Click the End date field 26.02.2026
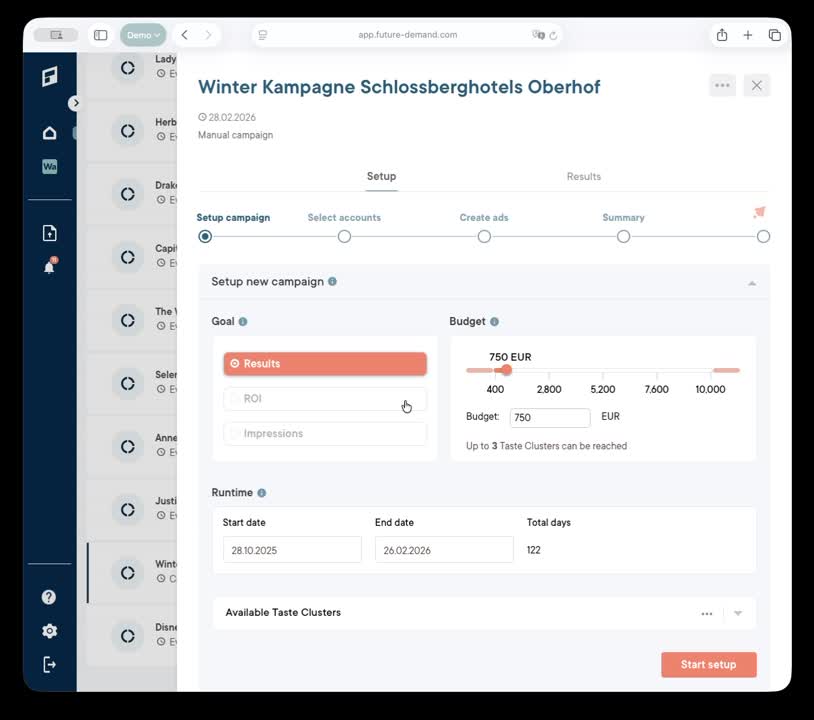814x720 pixels. point(444,550)
